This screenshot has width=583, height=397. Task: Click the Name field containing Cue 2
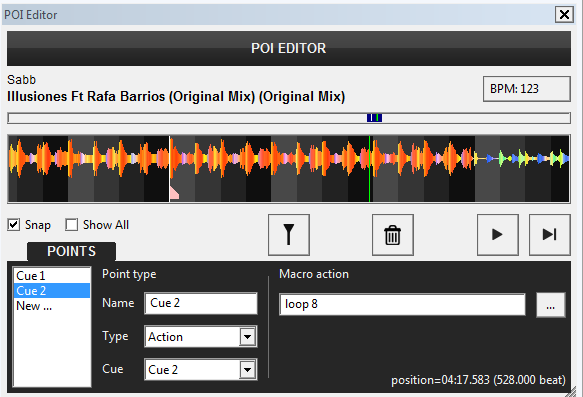pos(201,303)
